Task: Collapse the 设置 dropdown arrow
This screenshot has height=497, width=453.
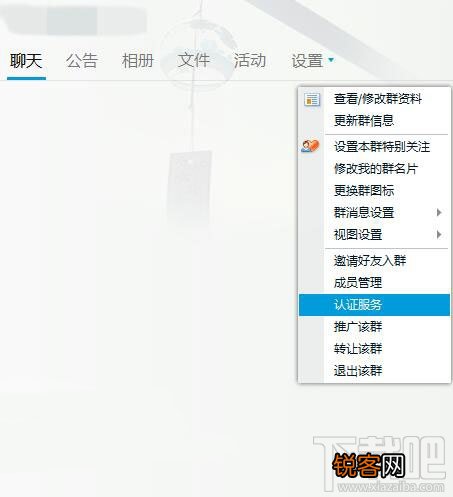Action: [331, 60]
